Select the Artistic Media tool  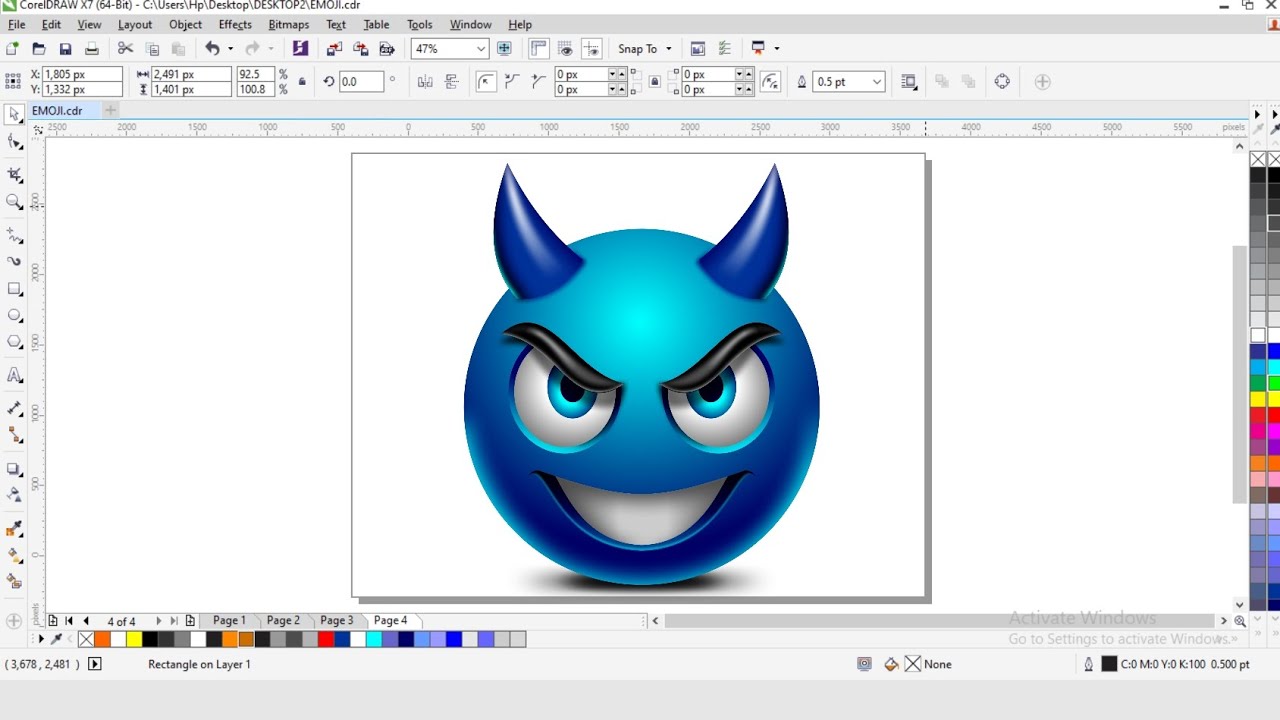pyautogui.click(x=14, y=261)
